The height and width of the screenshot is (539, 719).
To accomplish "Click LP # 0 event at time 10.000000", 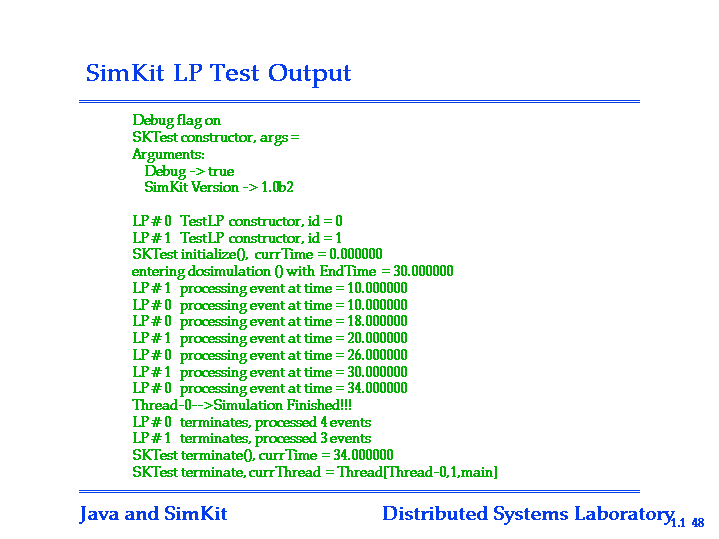I will [270, 306].
